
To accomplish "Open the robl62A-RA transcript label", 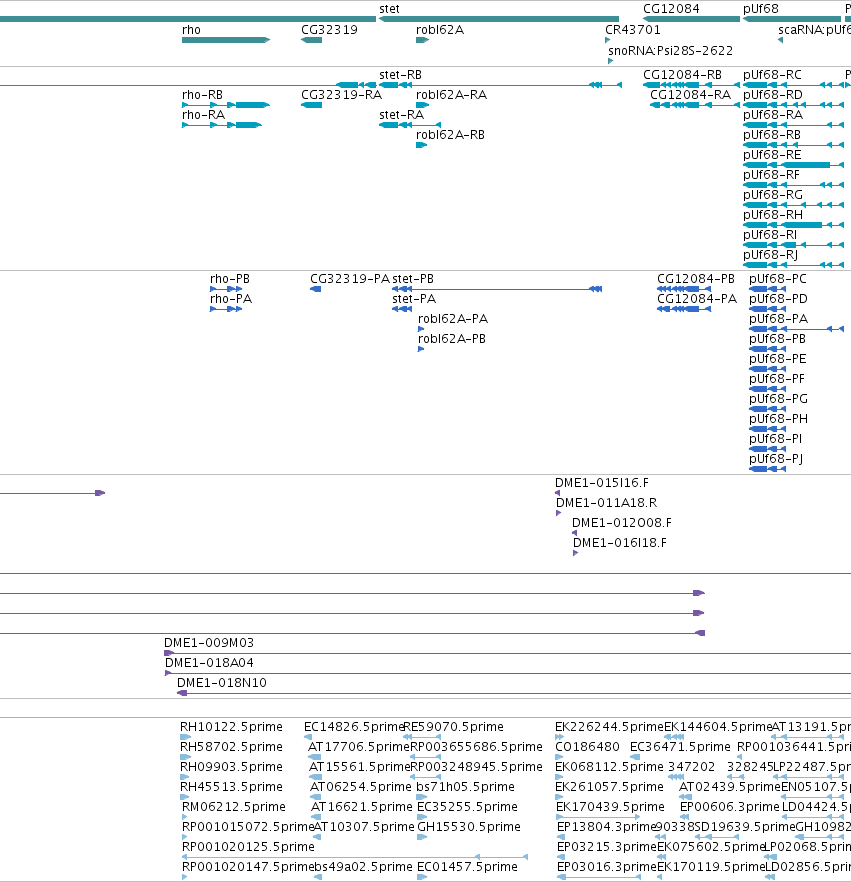I will pos(452,95).
